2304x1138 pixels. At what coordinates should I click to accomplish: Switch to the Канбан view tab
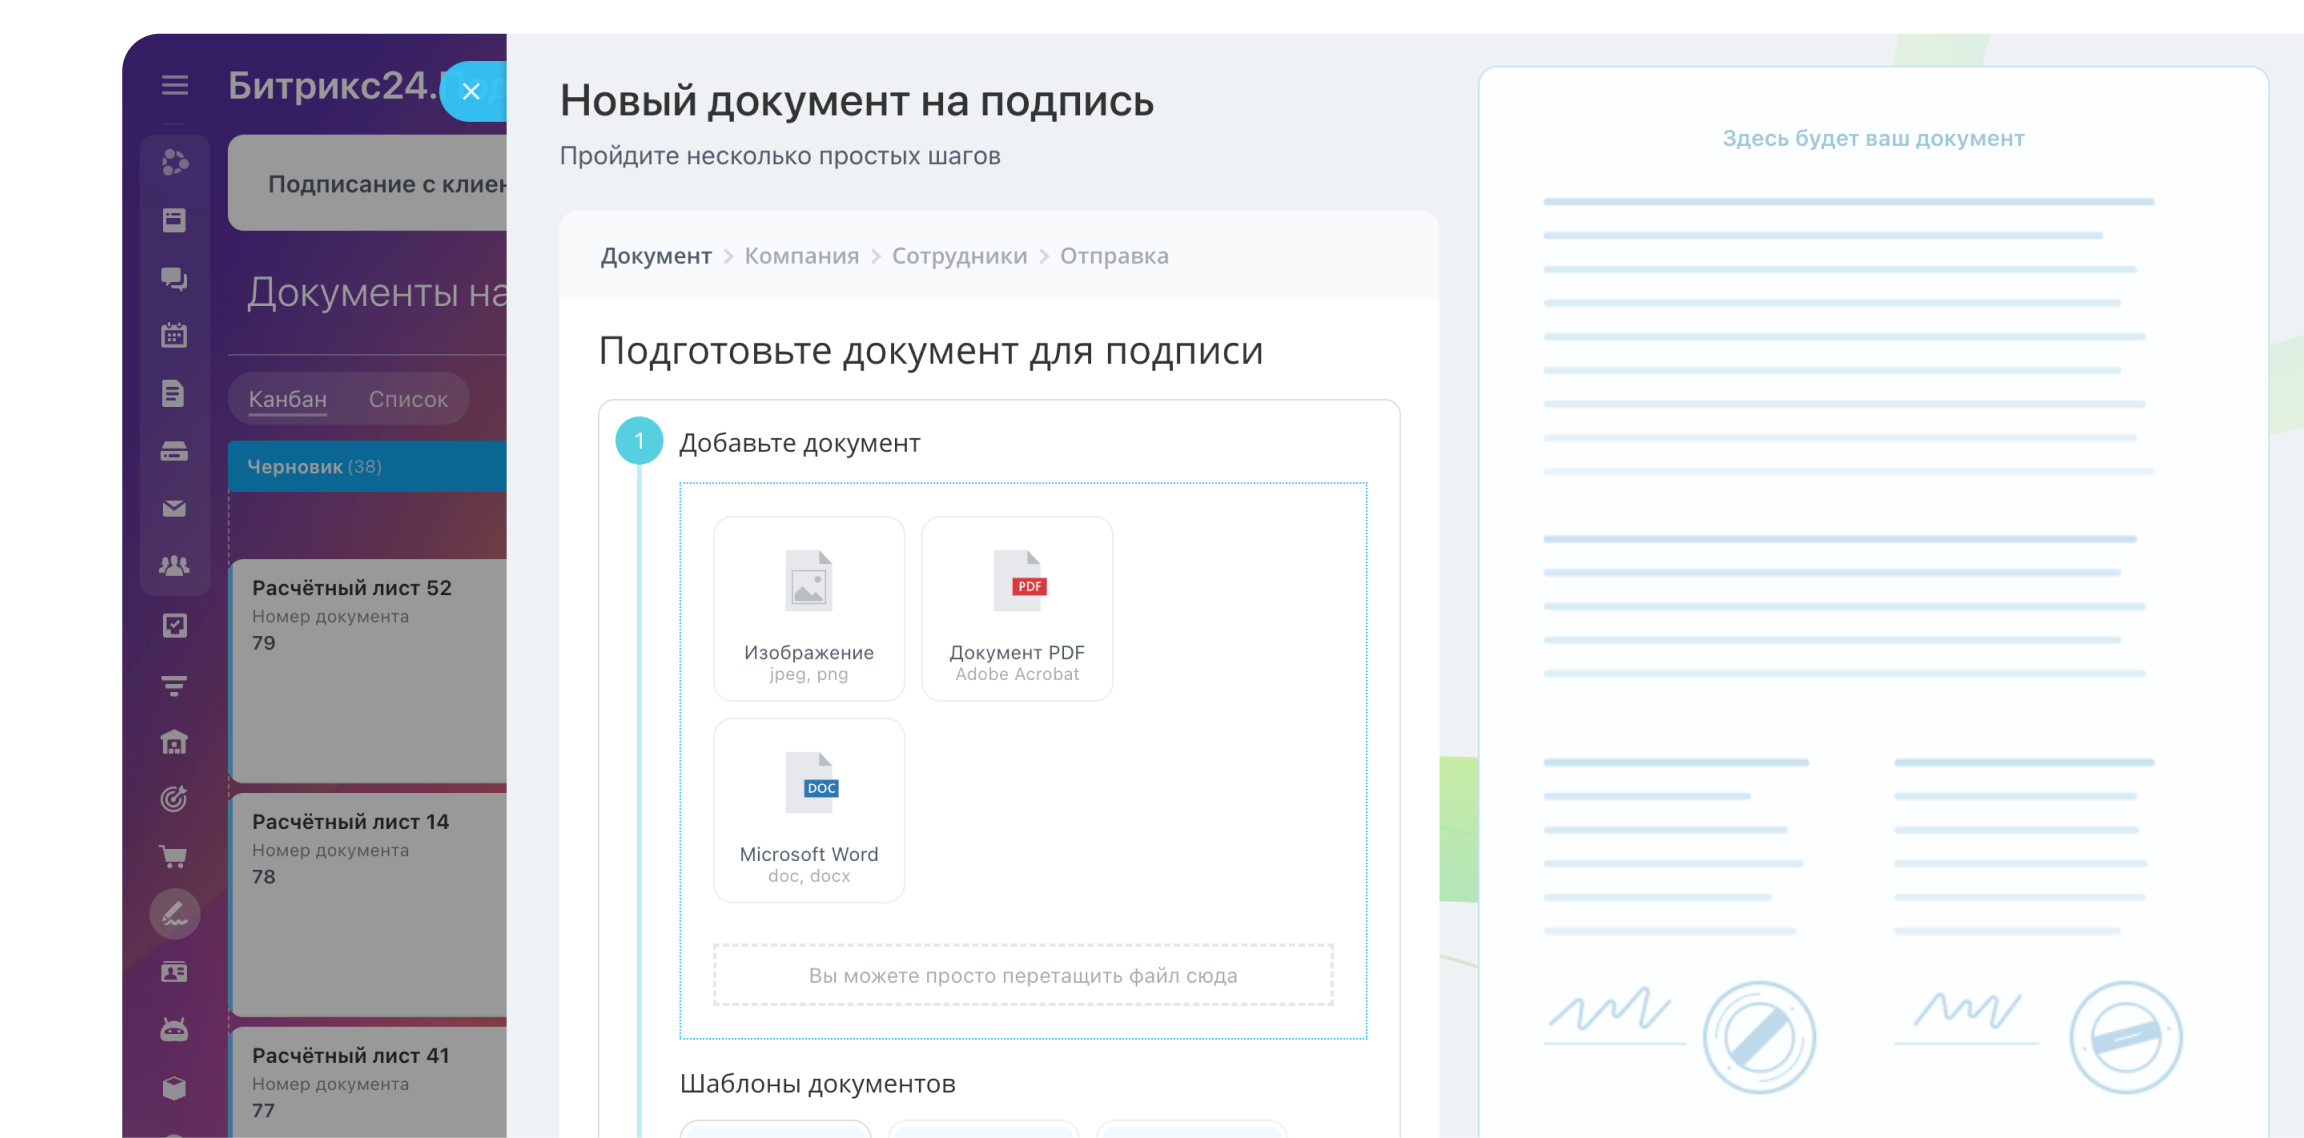(288, 399)
